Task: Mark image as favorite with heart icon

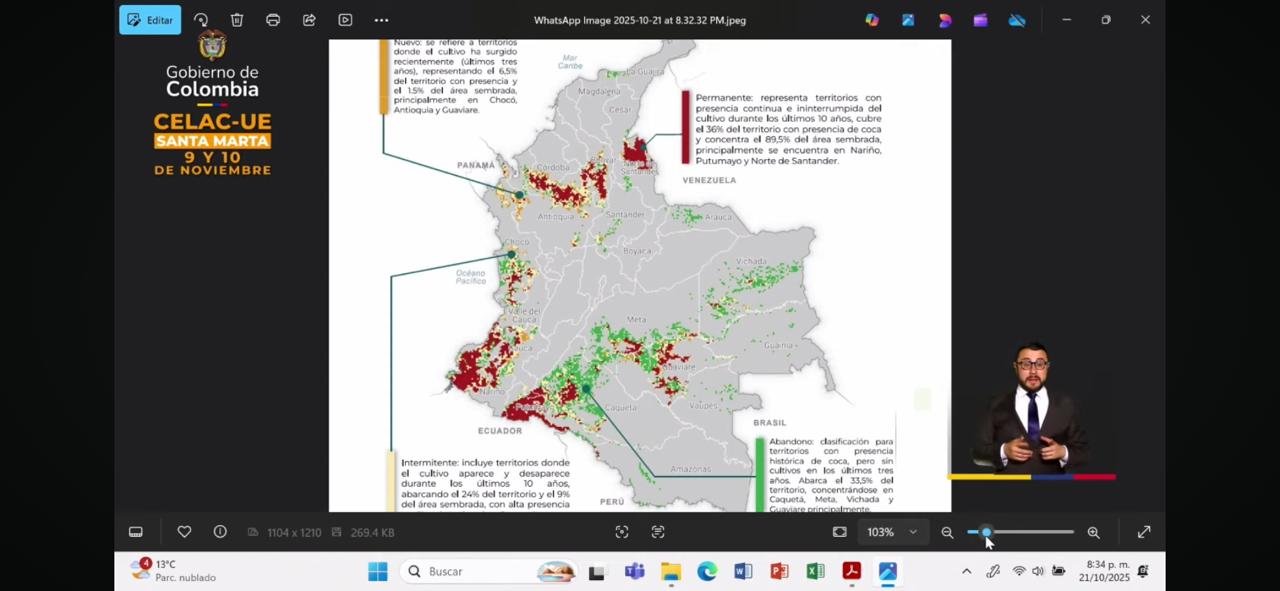Action: (x=184, y=532)
